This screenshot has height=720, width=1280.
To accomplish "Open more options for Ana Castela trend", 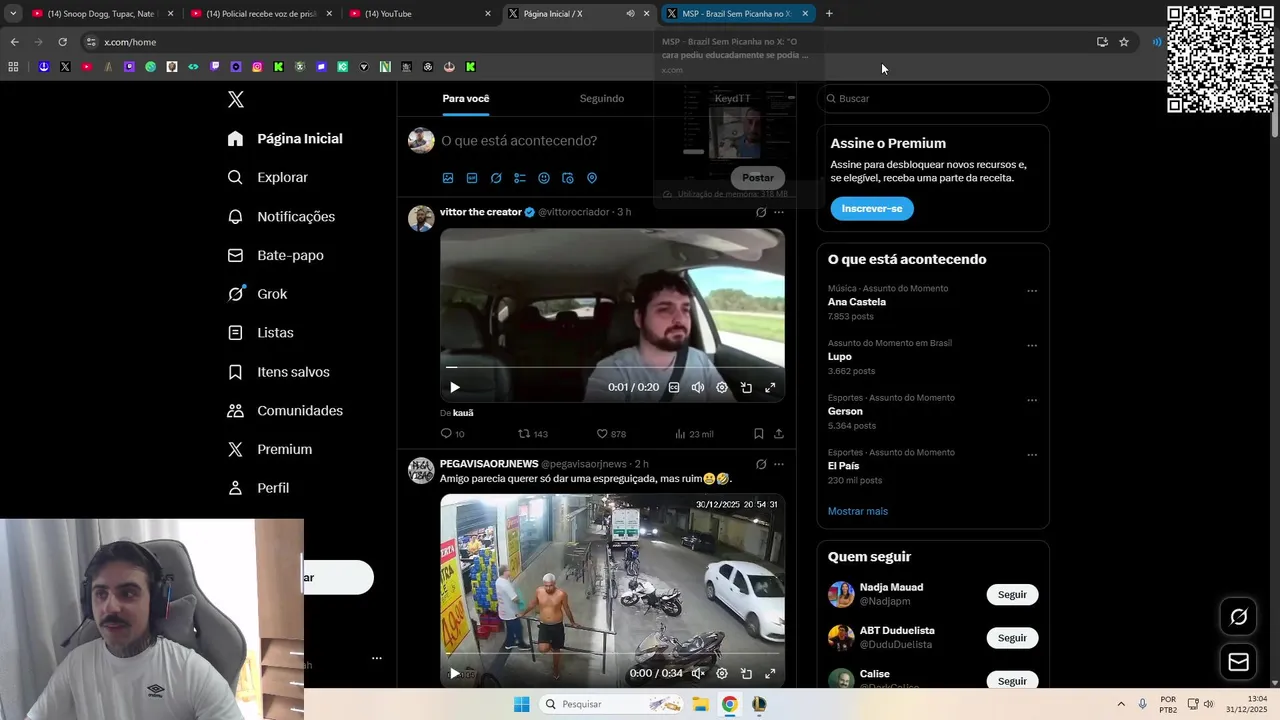I will click(x=1032, y=291).
